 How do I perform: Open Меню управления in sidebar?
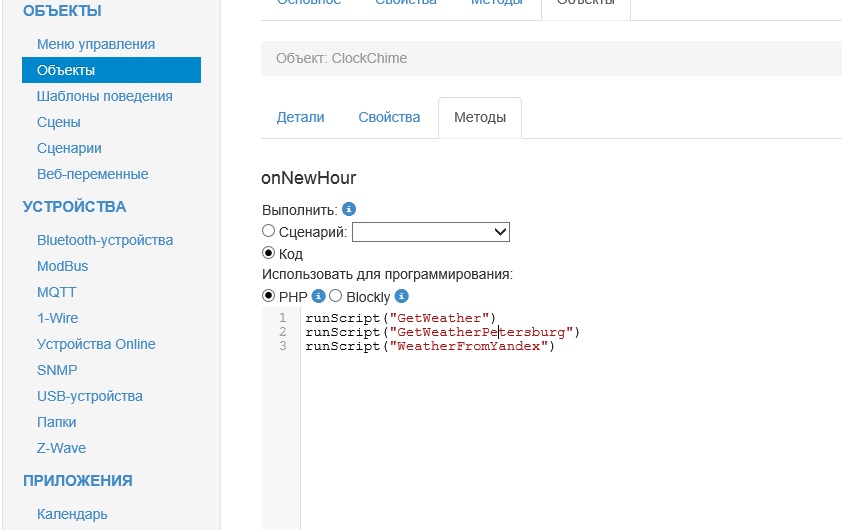point(96,44)
